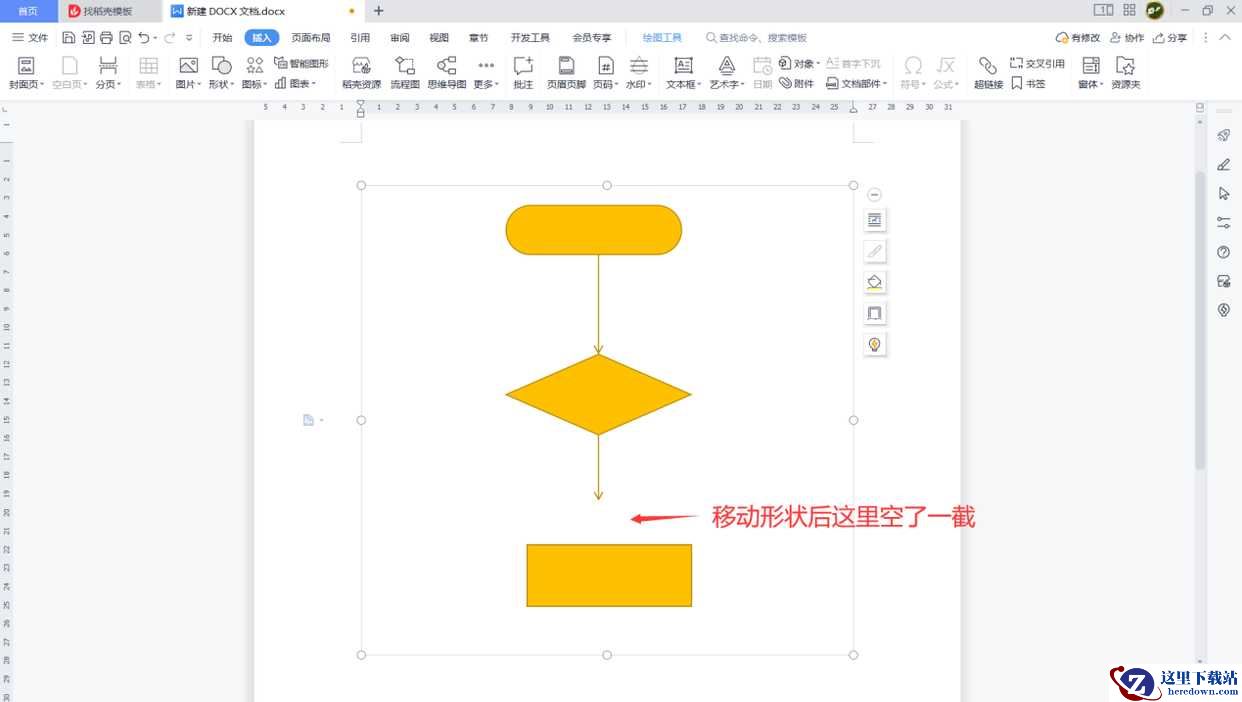Switch to the Home (开始) ribbon tab
The image size is (1242, 702).
coord(222,38)
